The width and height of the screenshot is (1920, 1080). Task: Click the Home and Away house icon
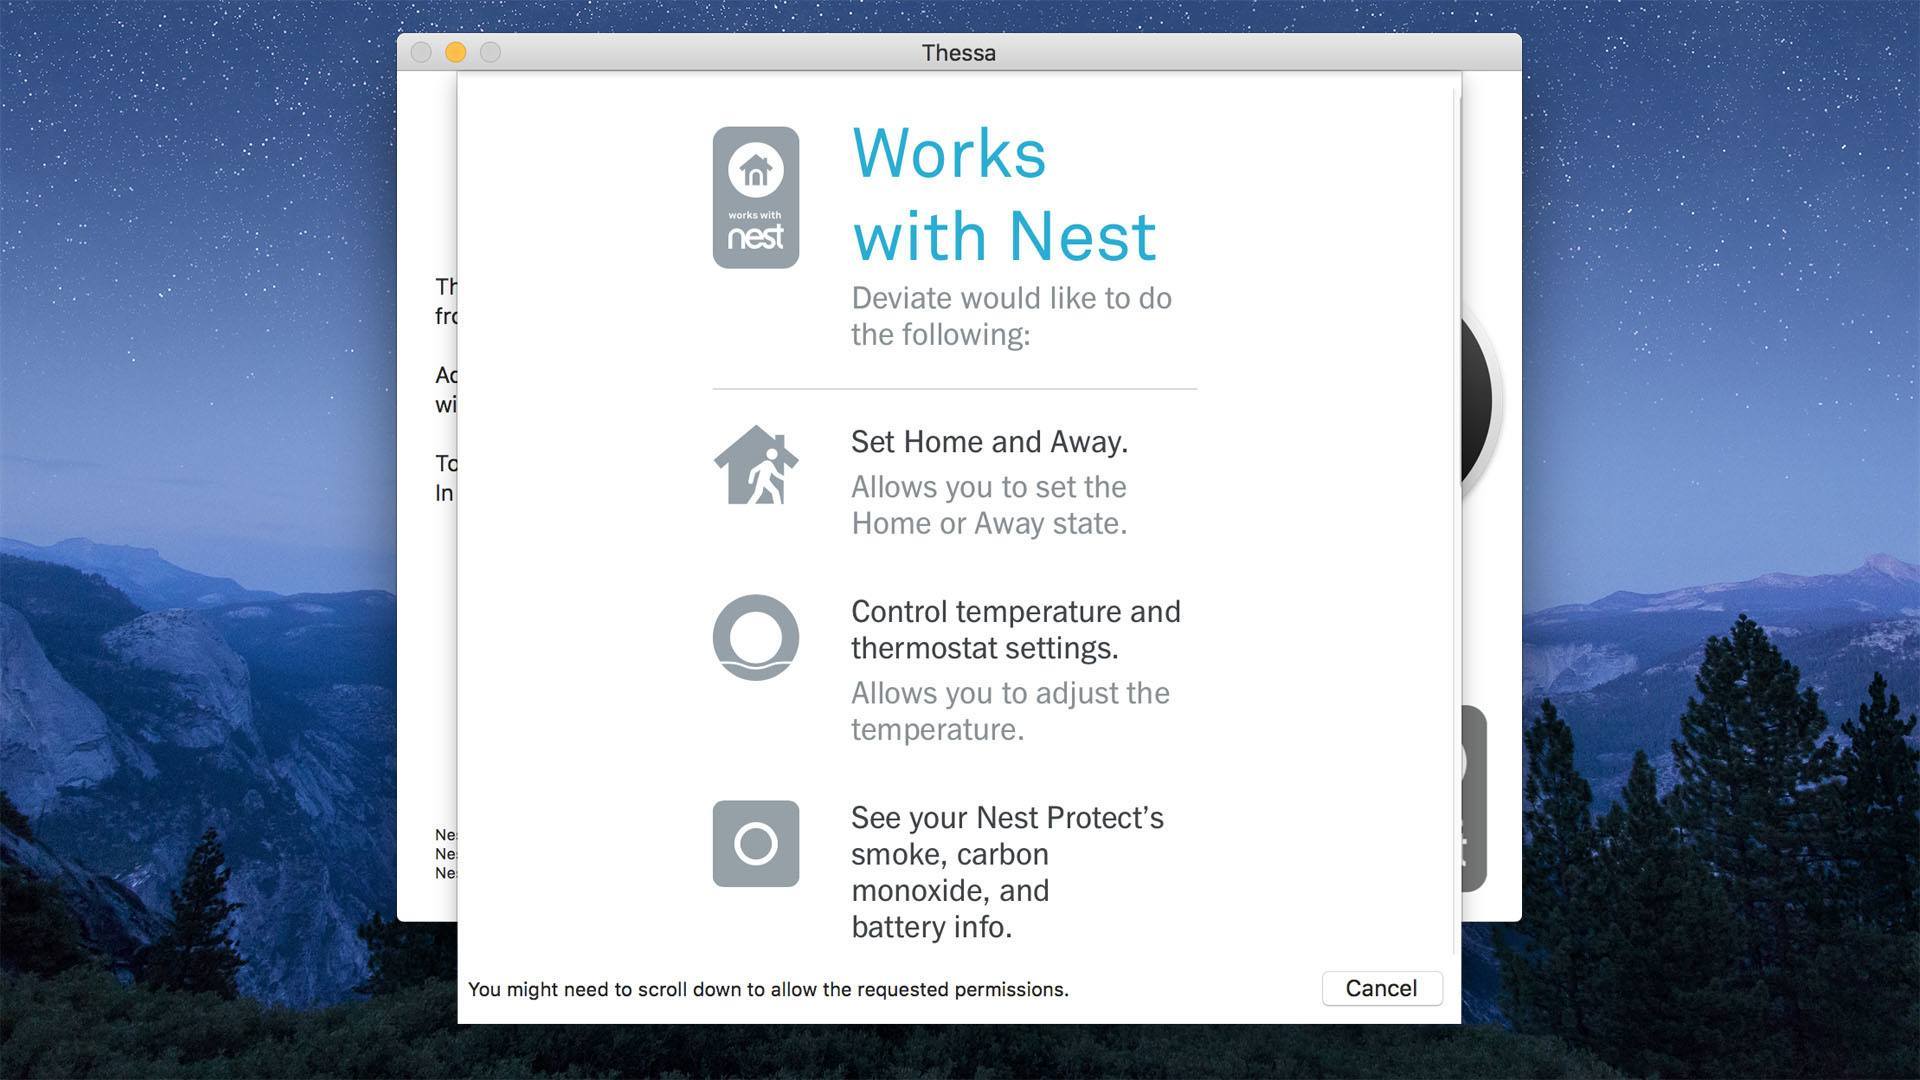[x=755, y=465]
